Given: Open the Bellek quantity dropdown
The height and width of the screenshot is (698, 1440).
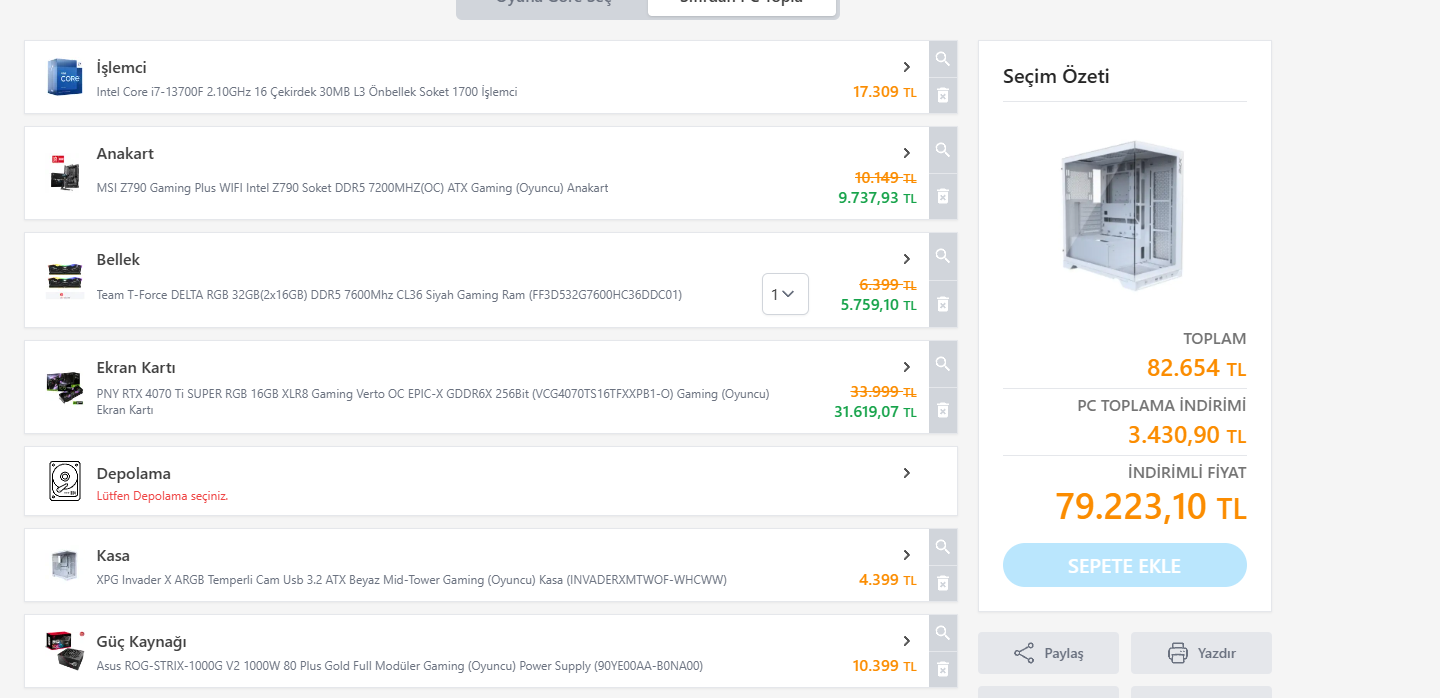Looking at the screenshot, I should pyautogui.click(x=785, y=294).
